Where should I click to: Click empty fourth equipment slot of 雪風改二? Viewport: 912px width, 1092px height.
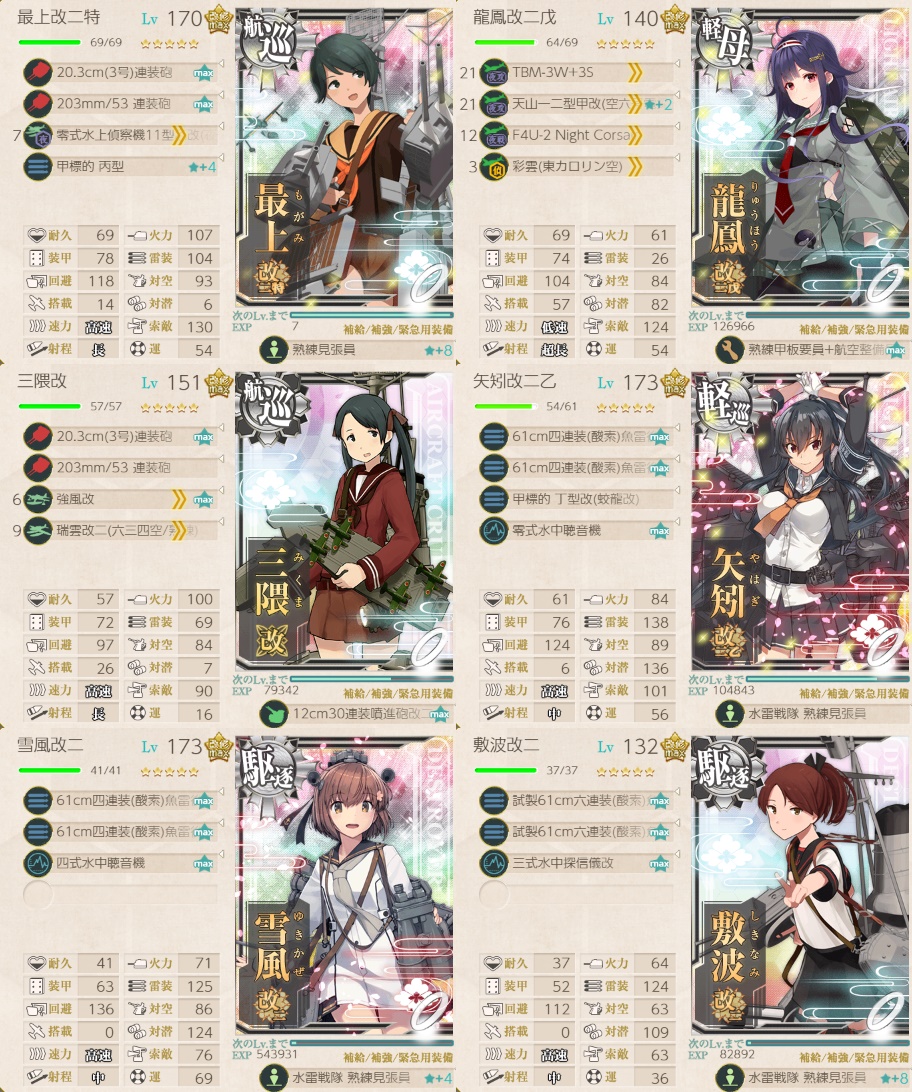click(x=120, y=894)
